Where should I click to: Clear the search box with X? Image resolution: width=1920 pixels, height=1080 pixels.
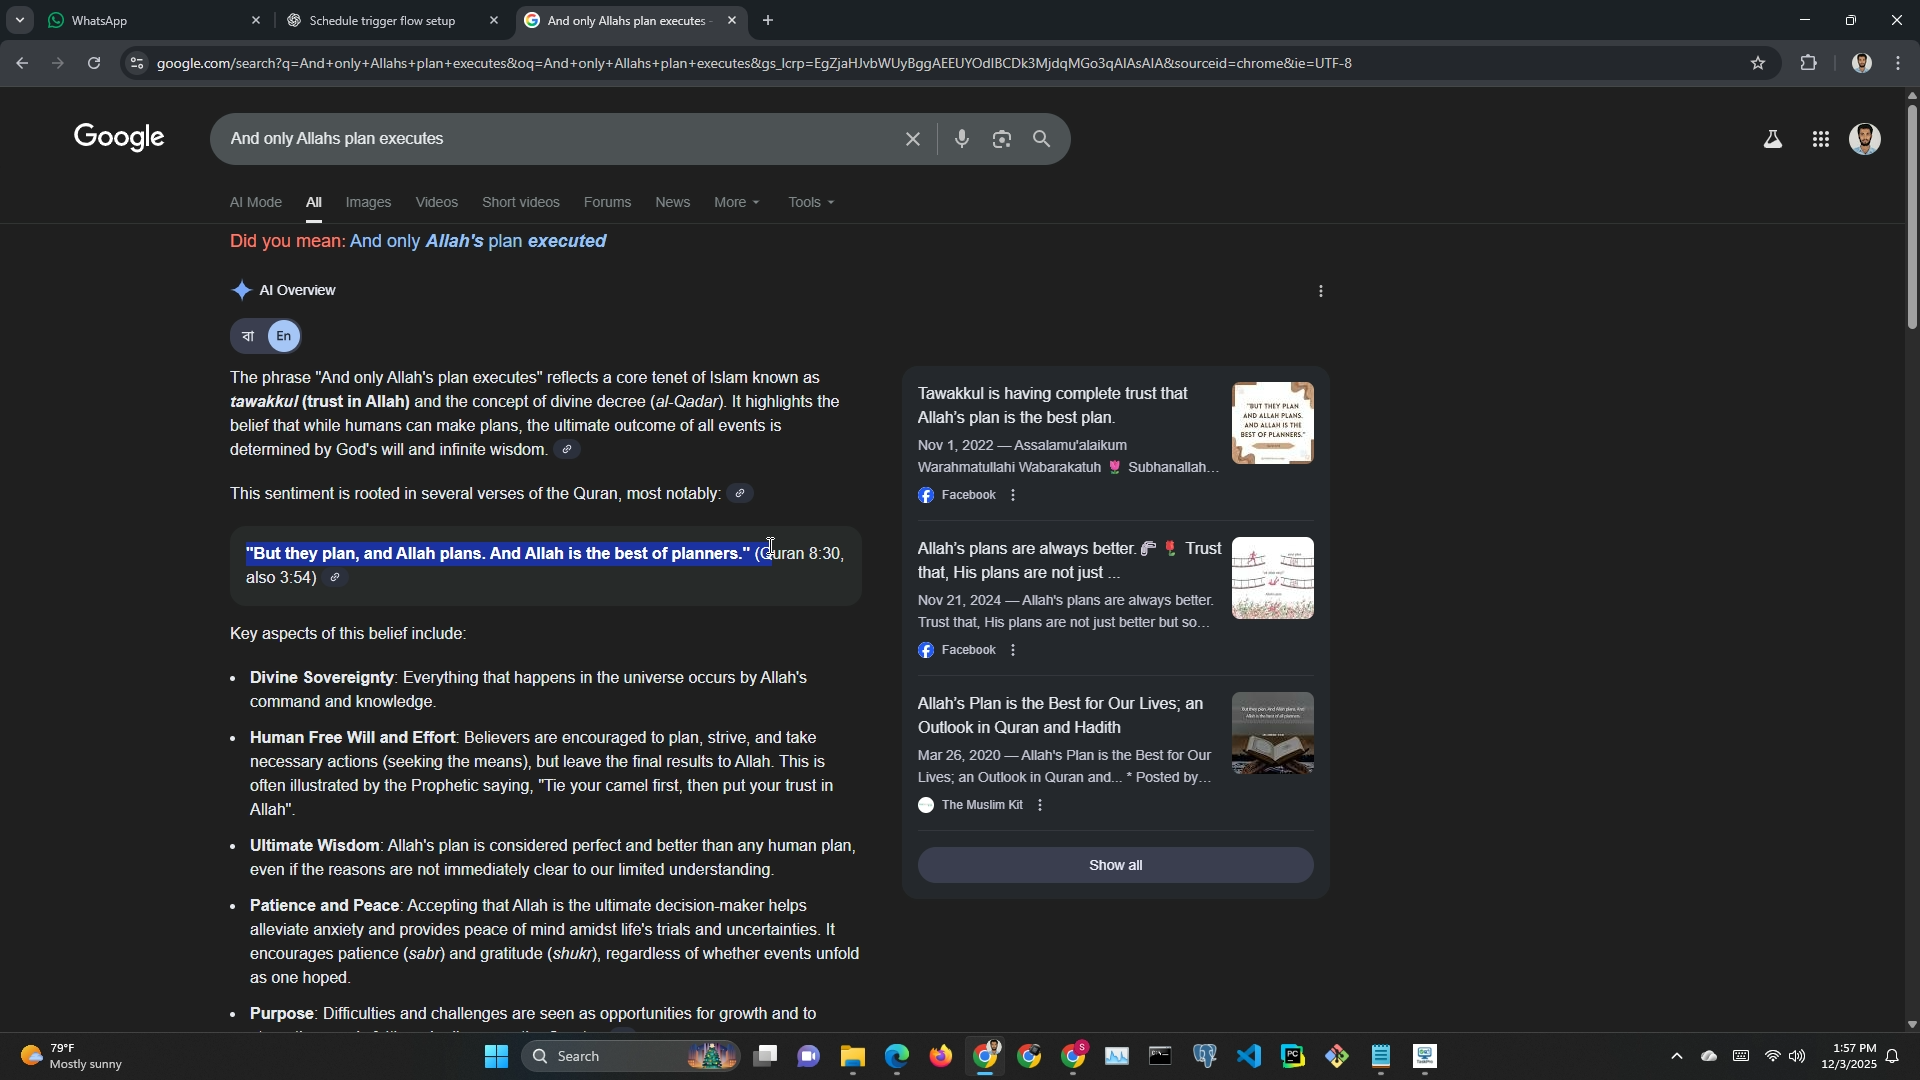pyautogui.click(x=912, y=139)
